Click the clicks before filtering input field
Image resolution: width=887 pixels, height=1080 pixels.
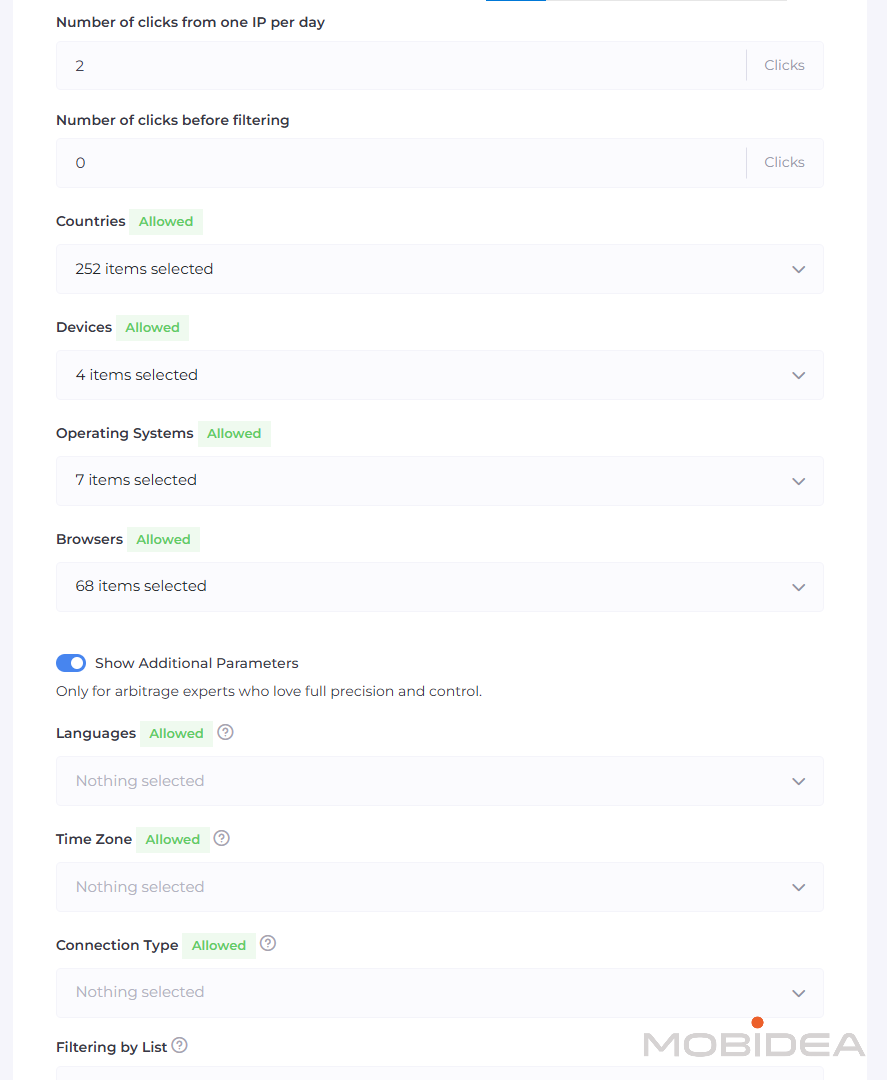click(x=400, y=163)
